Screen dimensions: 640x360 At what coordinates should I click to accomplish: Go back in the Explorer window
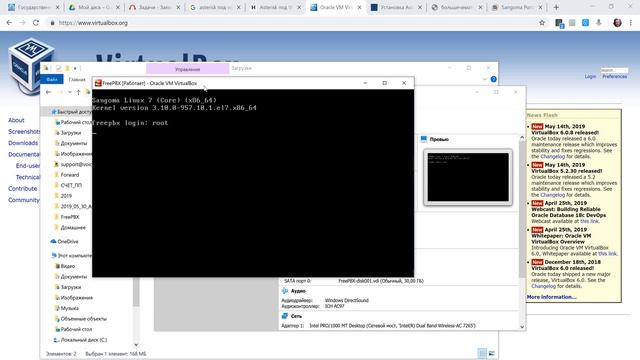[x=48, y=92]
